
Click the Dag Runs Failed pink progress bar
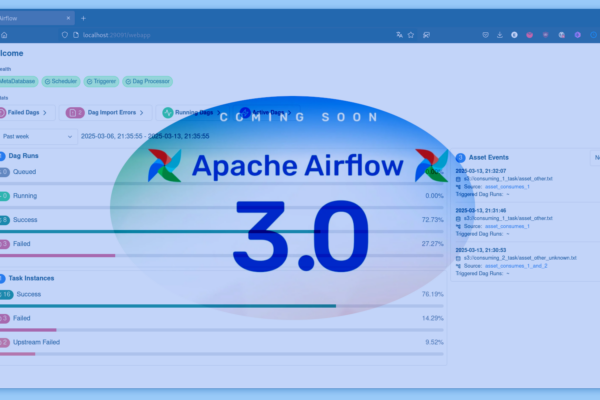pyautogui.click(x=57, y=255)
